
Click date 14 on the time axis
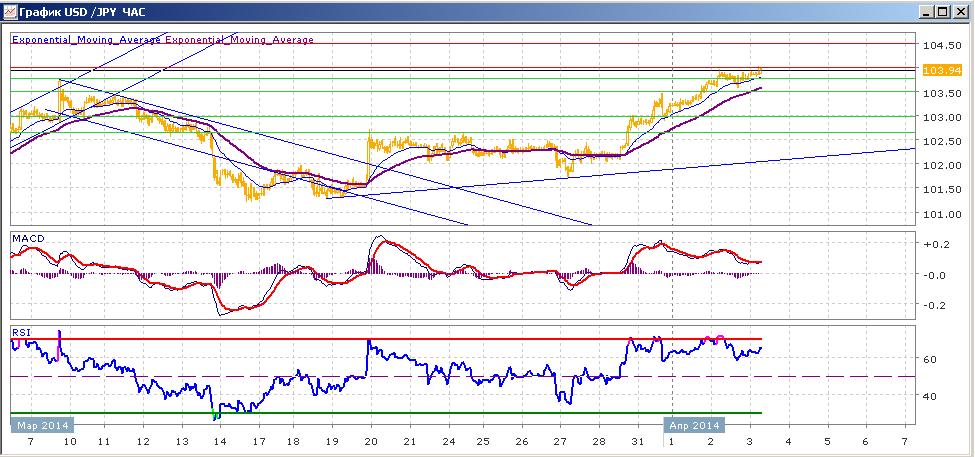pyautogui.click(x=219, y=441)
